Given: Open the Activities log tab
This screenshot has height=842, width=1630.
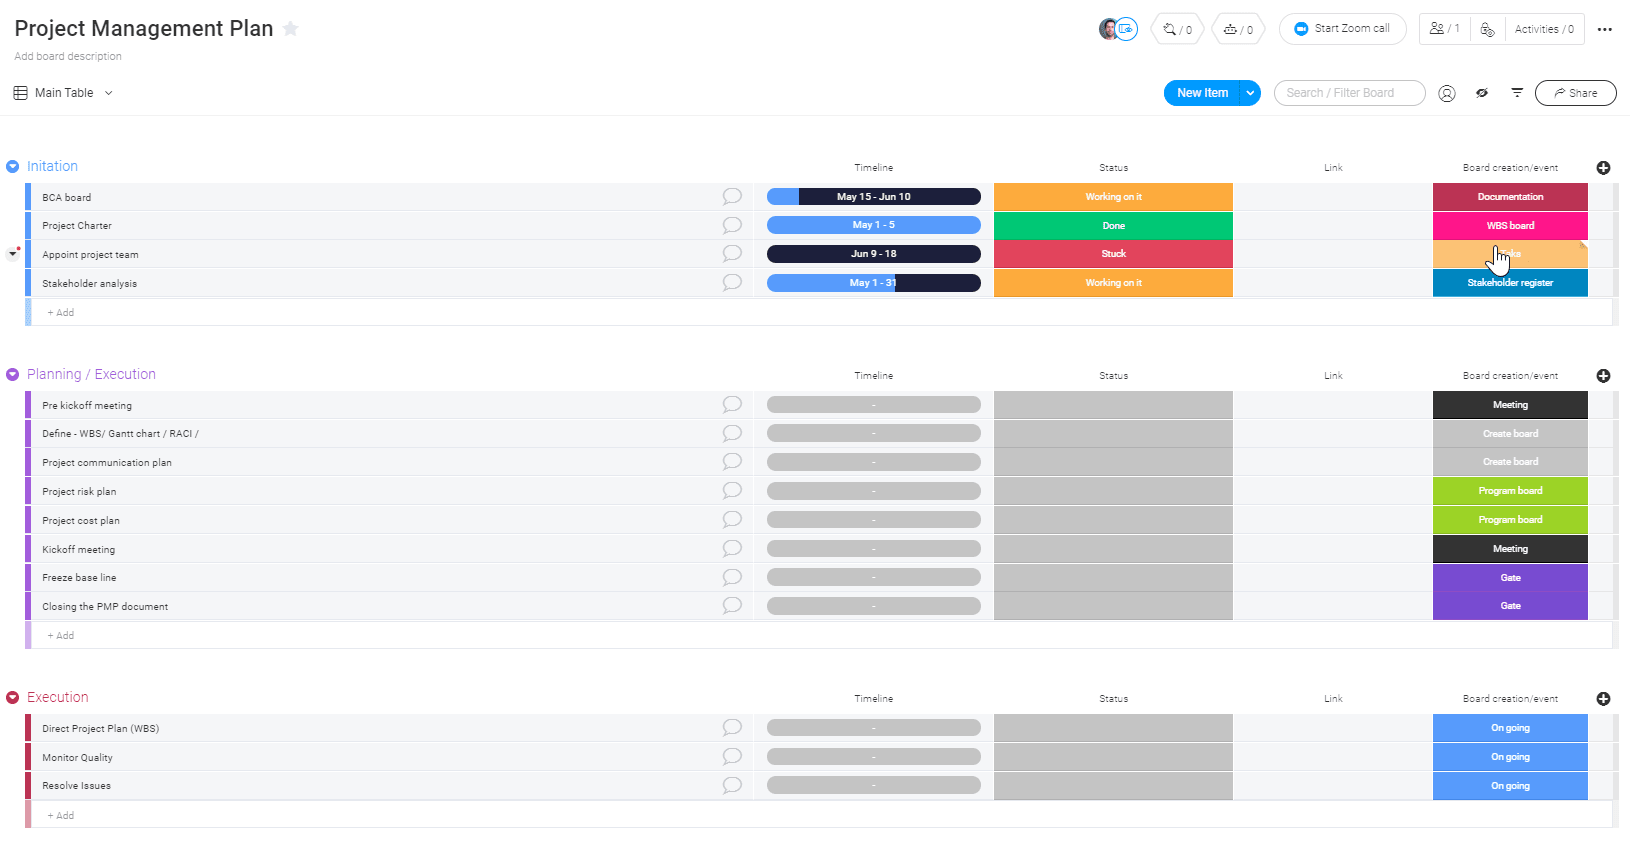Looking at the screenshot, I should [1544, 29].
